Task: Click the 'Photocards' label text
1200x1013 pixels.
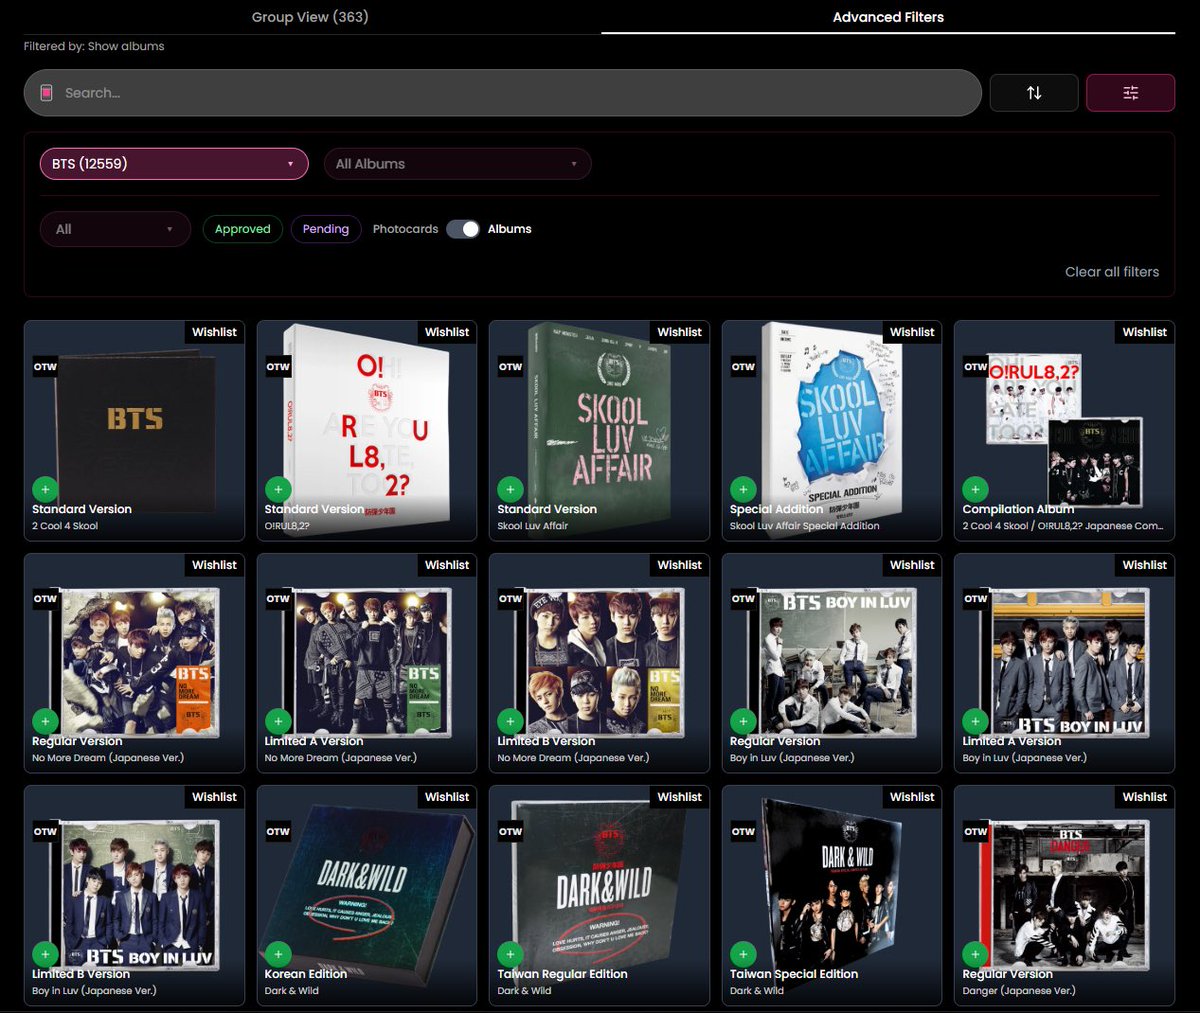Action: click(405, 229)
